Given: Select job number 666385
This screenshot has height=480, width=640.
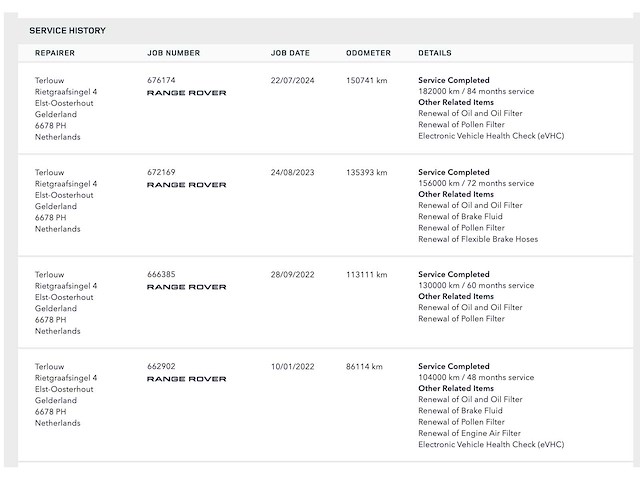Looking at the screenshot, I should pos(161,274).
